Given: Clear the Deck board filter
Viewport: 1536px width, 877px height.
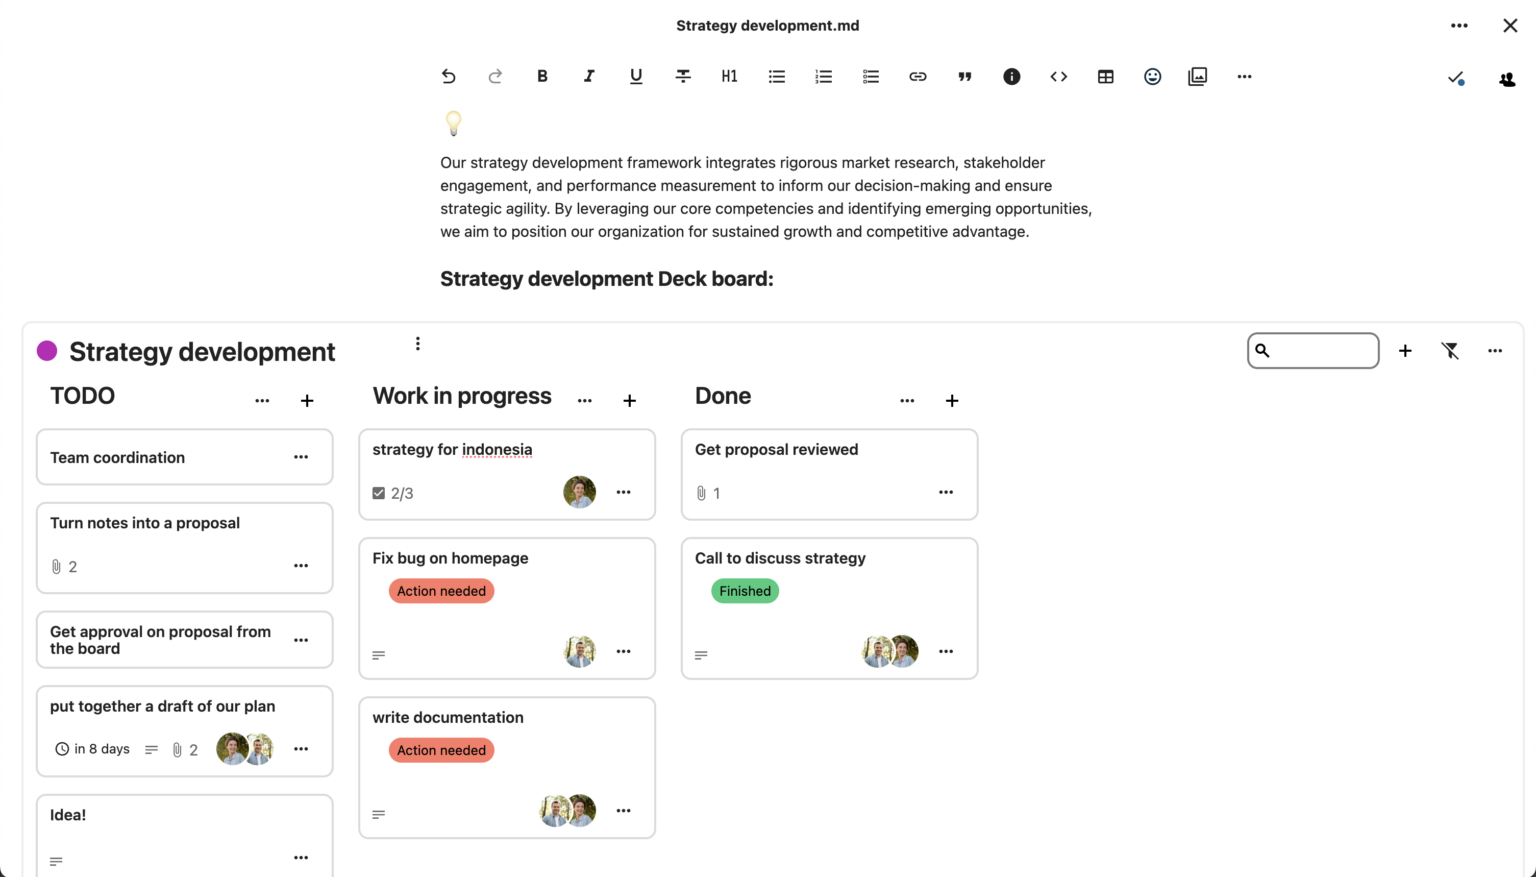Looking at the screenshot, I should 1450,351.
